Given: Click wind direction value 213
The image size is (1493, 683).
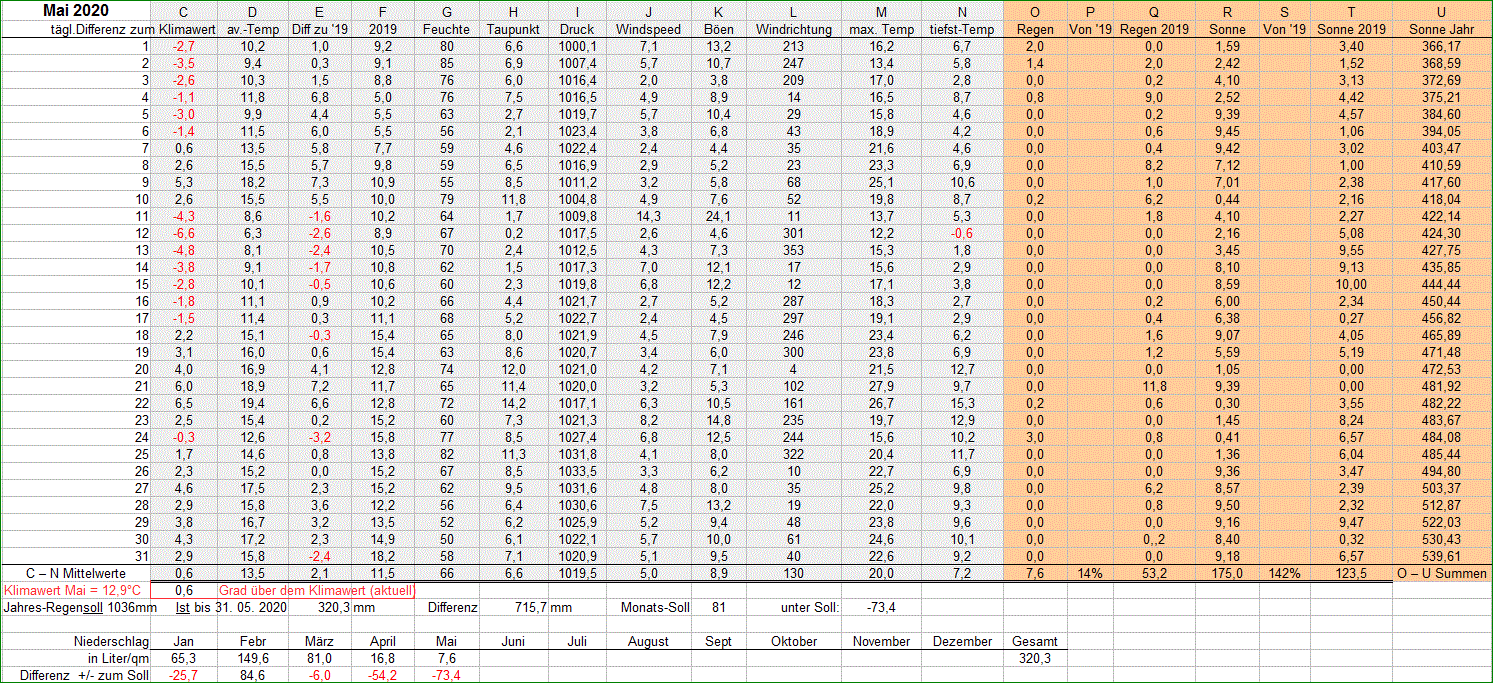Looking at the screenshot, I should [x=794, y=47].
